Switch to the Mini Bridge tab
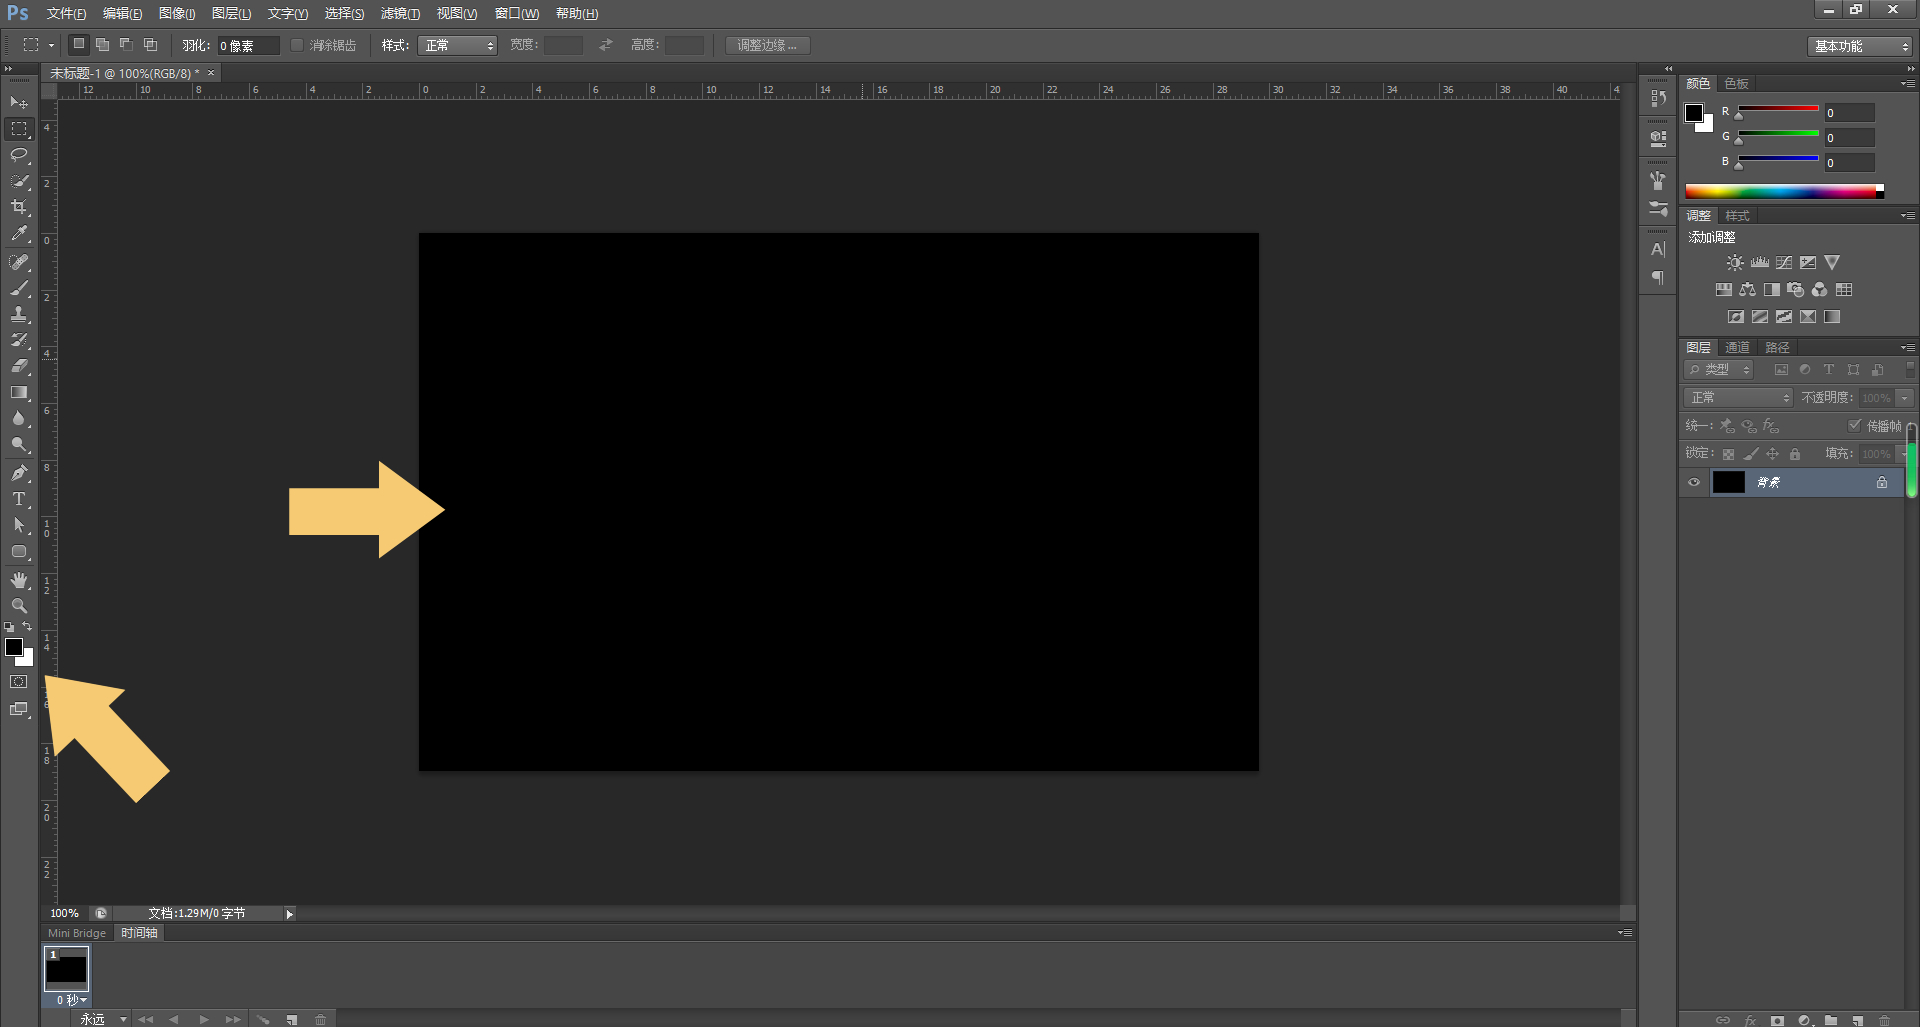This screenshot has height=1027, width=1920. pos(77,933)
